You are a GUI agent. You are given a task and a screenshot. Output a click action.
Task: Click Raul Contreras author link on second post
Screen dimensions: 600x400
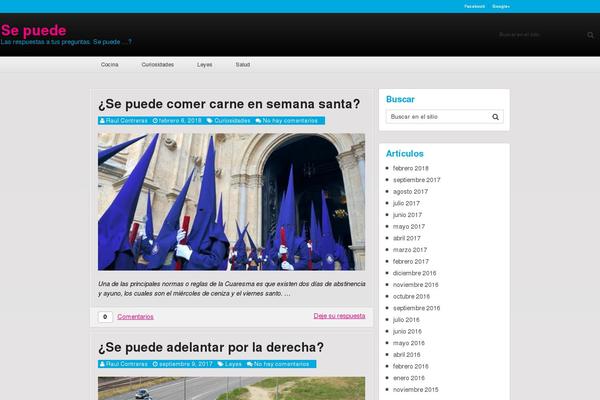click(127, 364)
